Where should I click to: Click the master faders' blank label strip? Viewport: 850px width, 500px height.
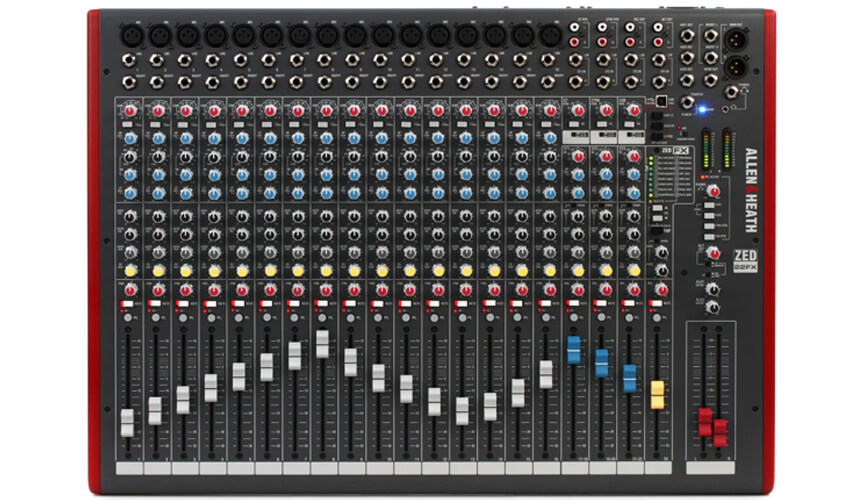point(710,468)
